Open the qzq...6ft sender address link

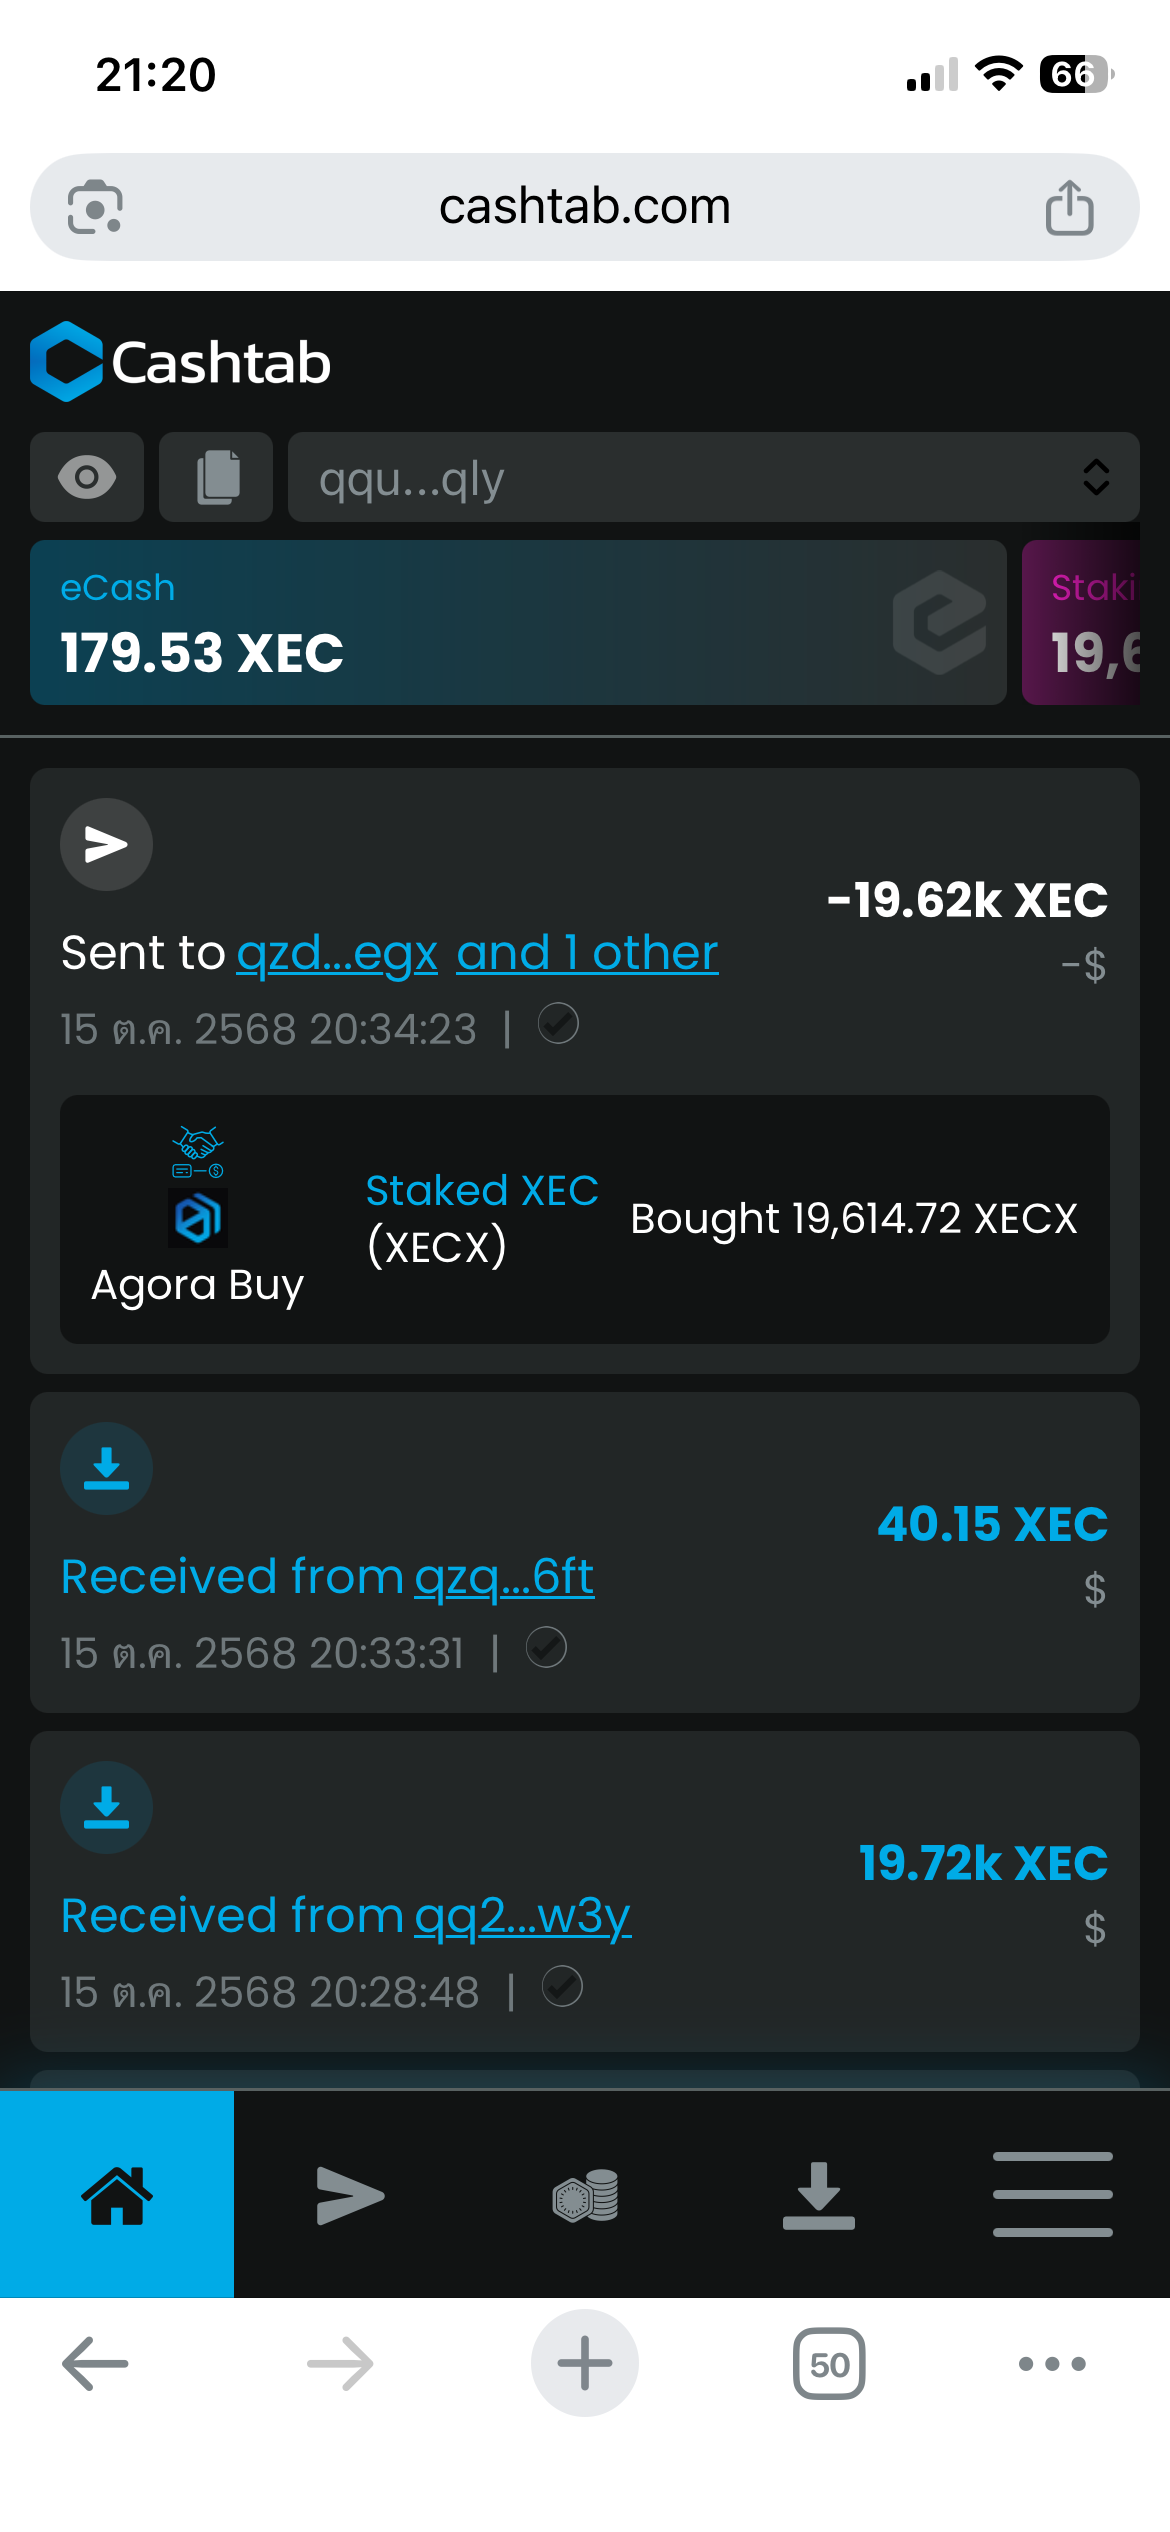[504, 1577]
